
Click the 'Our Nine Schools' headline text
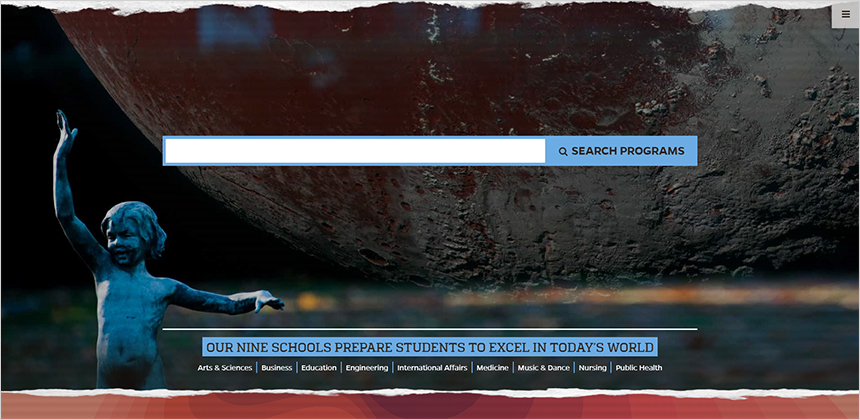tap(430, 347)
